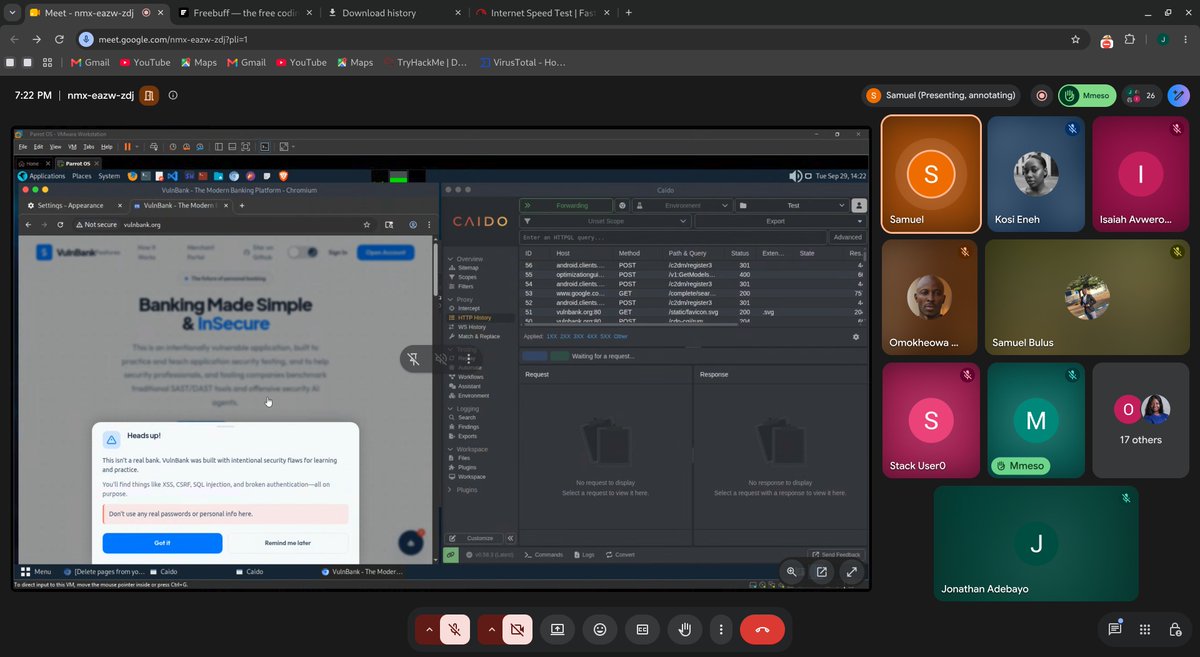Image resolution: width=1200 pixels, height=657 pixels.
Task: Open people panel showing 26 participants
Action: click(1141, 96)
